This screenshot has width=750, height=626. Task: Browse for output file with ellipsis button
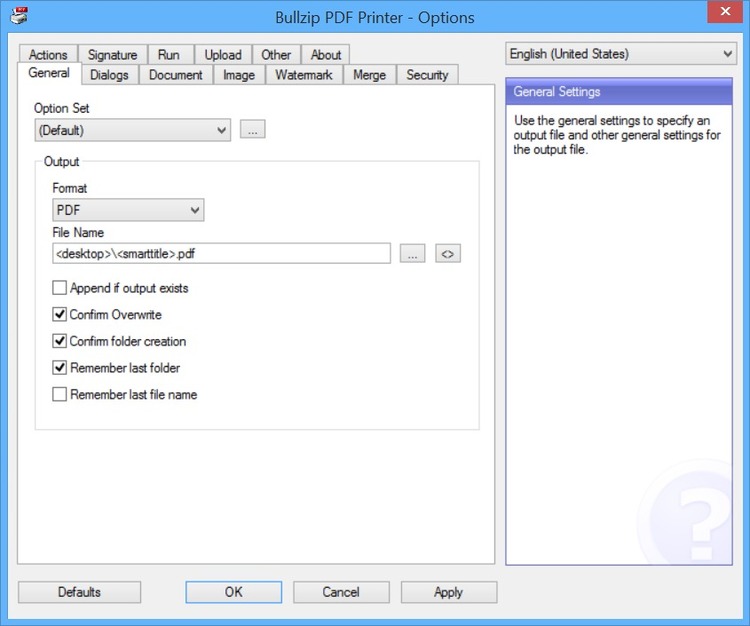coord(412,253)
